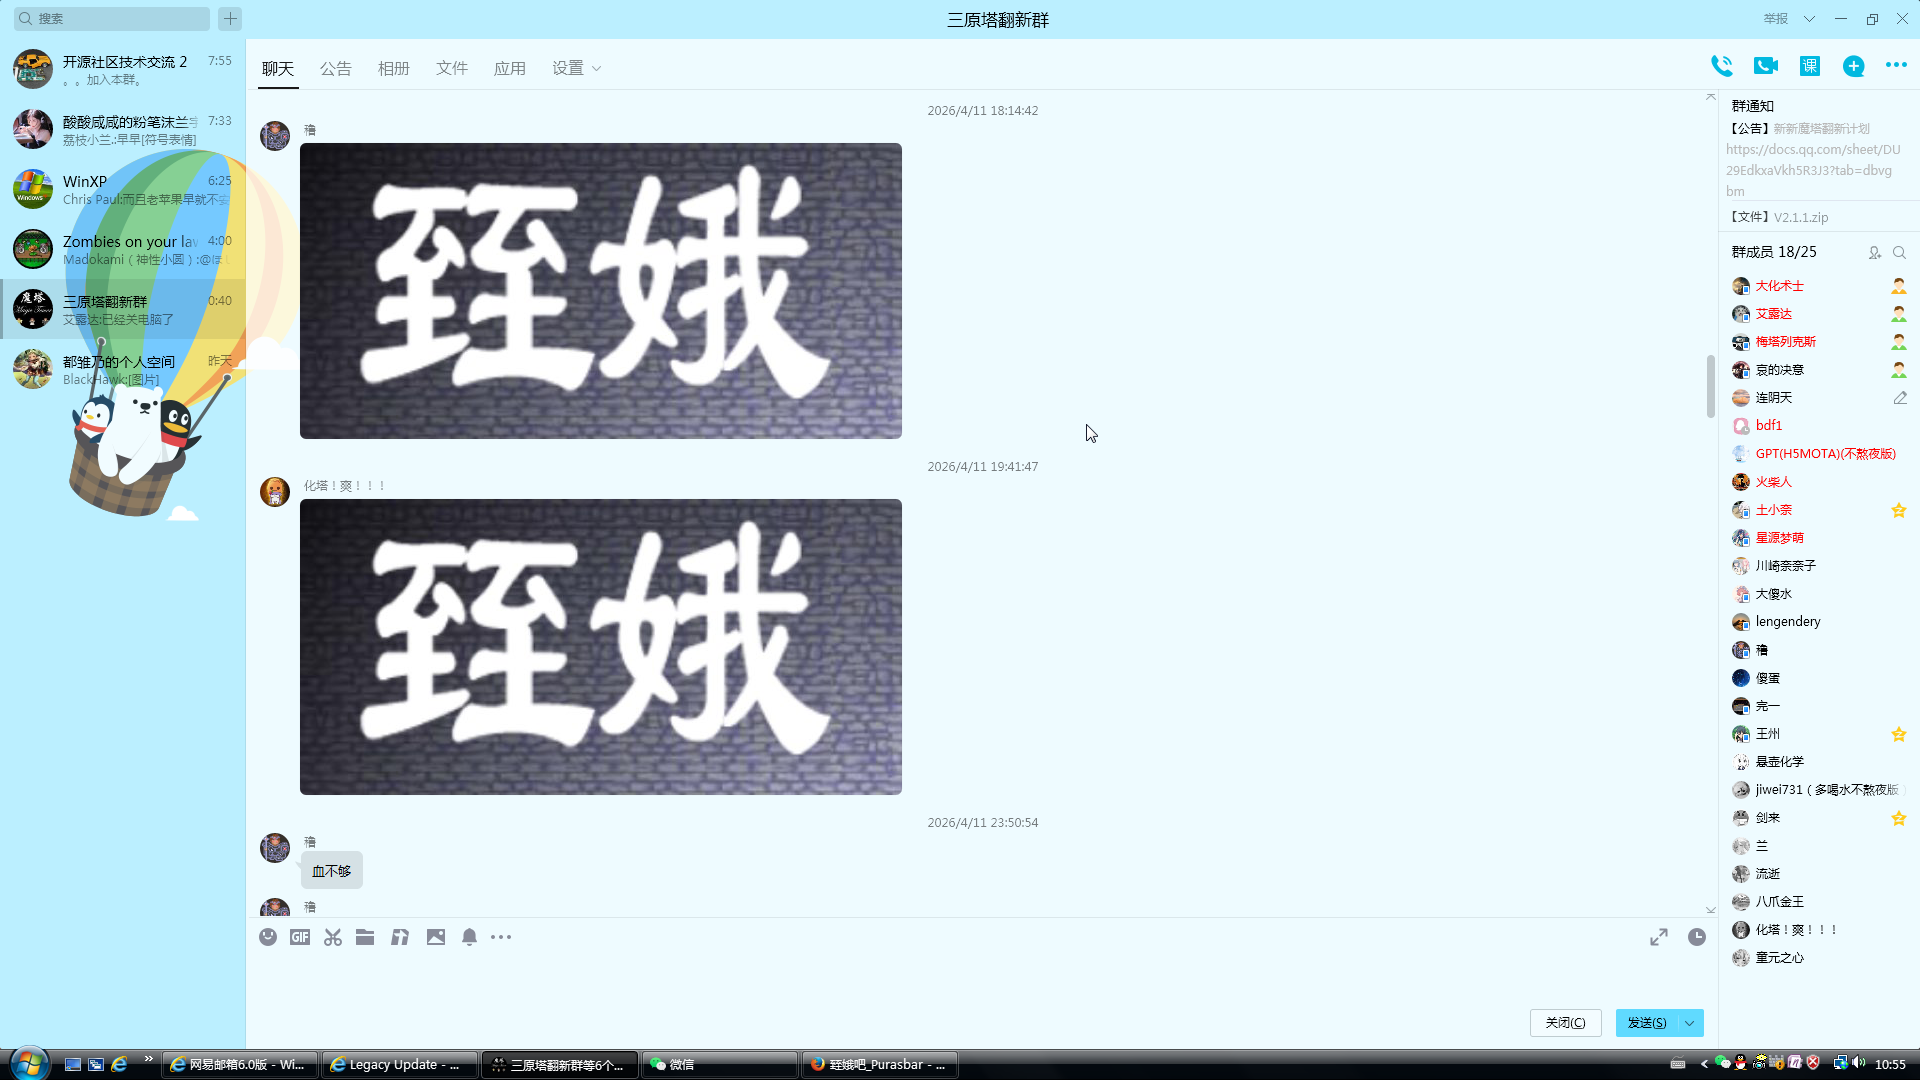Image resolution: width=1920 pixels, height=1080 pixels.
Task: Open the message history clock icon
Action: [x=1697, y=937]
